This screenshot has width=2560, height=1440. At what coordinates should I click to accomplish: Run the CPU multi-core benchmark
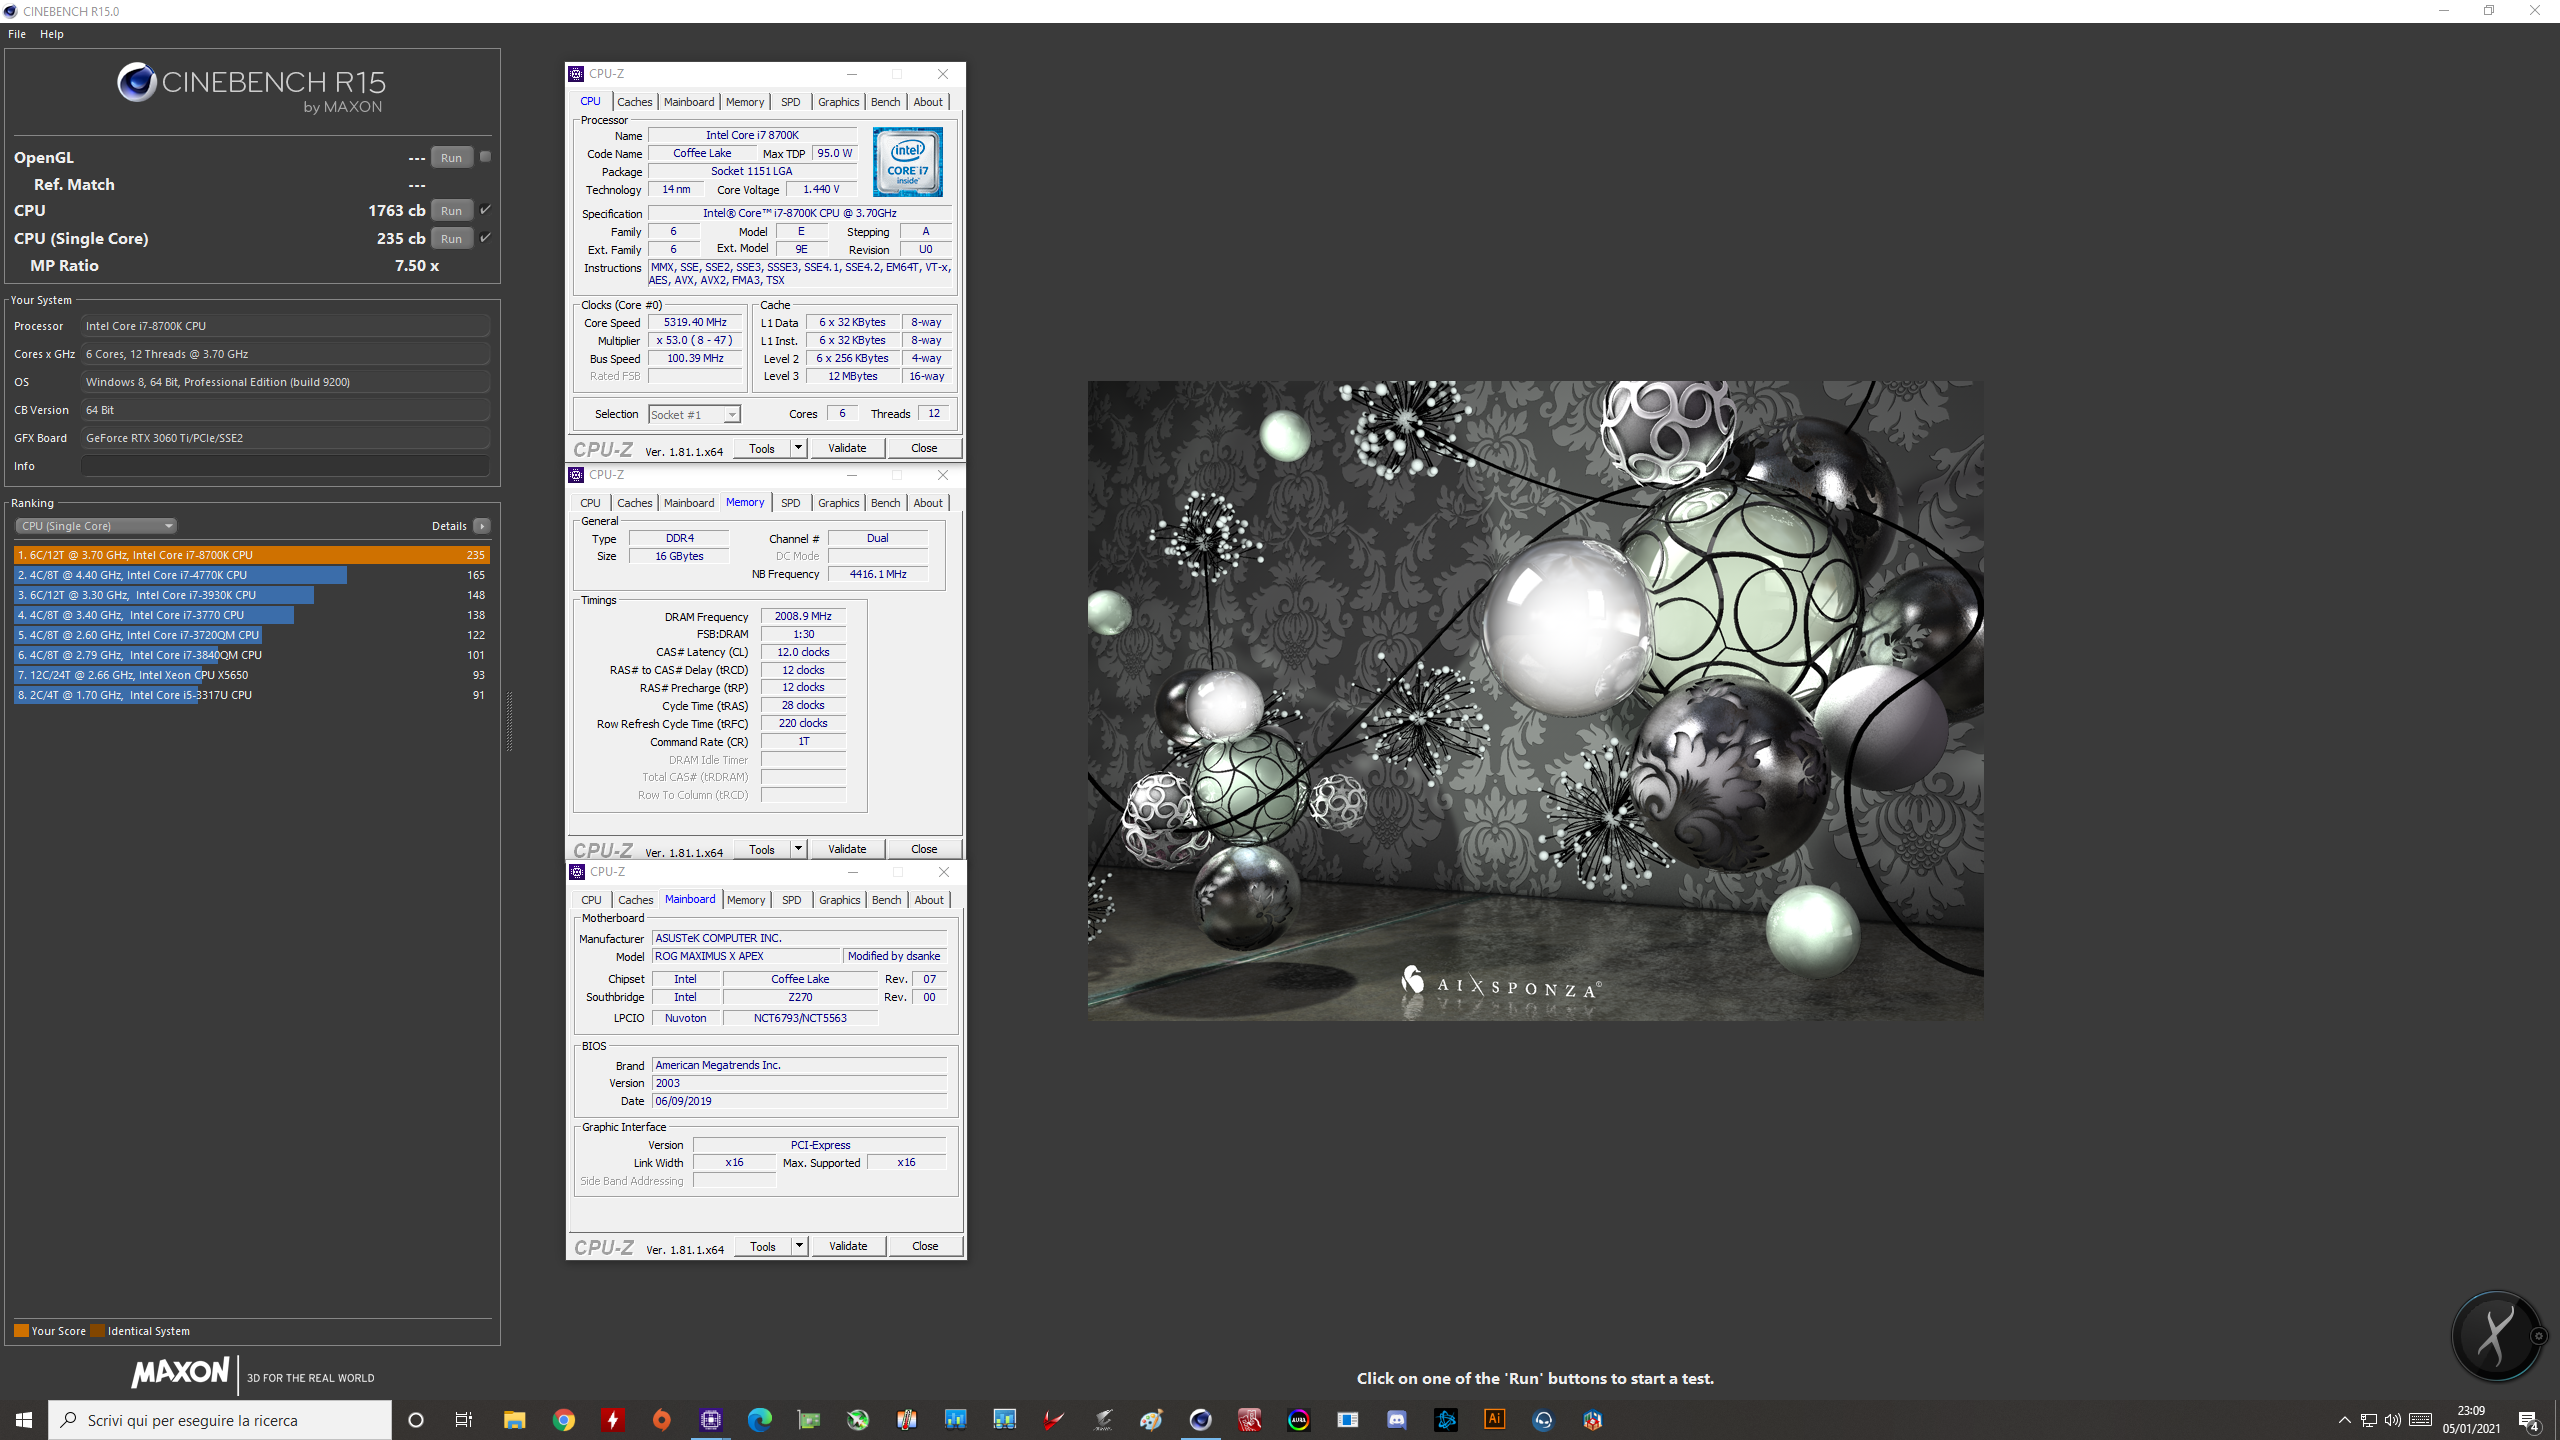click(451, 211)
